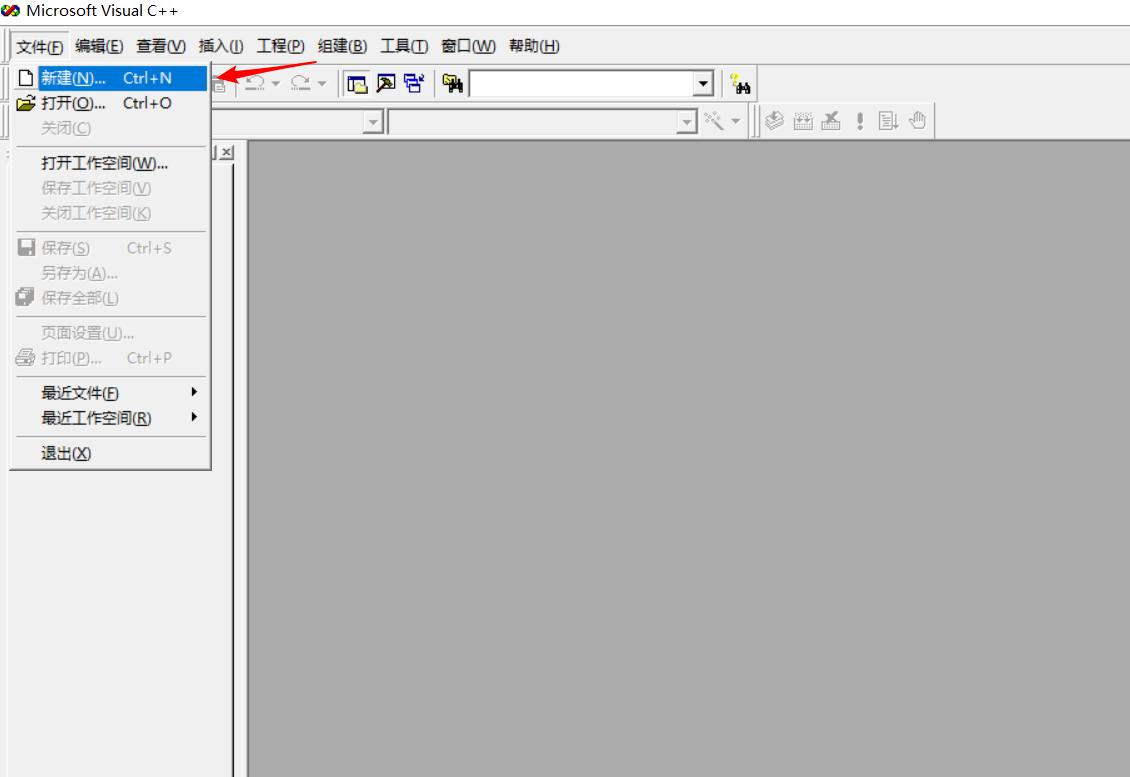Open the Window List icon
Viewport: 1130px width, 777px height.
coord(413,84)
